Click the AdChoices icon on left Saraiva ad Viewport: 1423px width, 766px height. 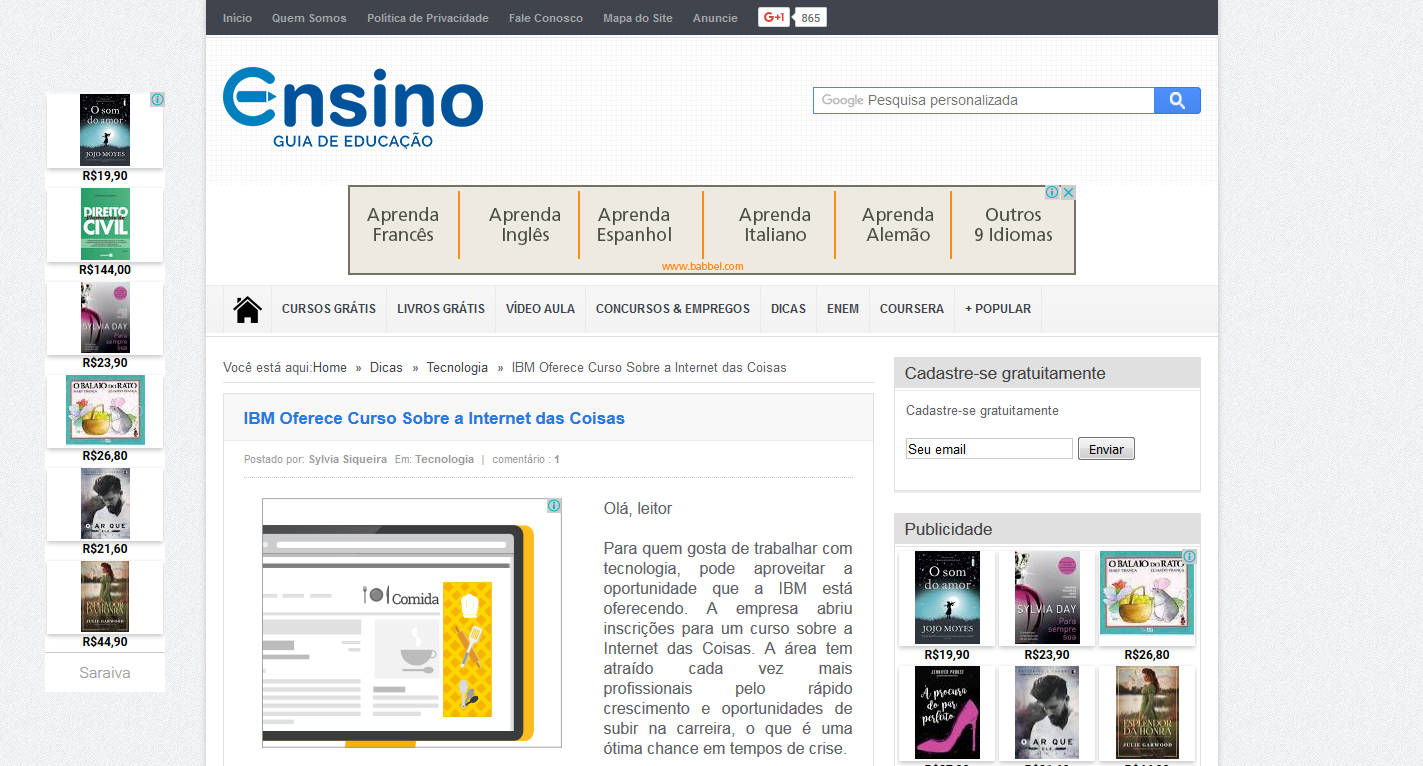(157, 100)
